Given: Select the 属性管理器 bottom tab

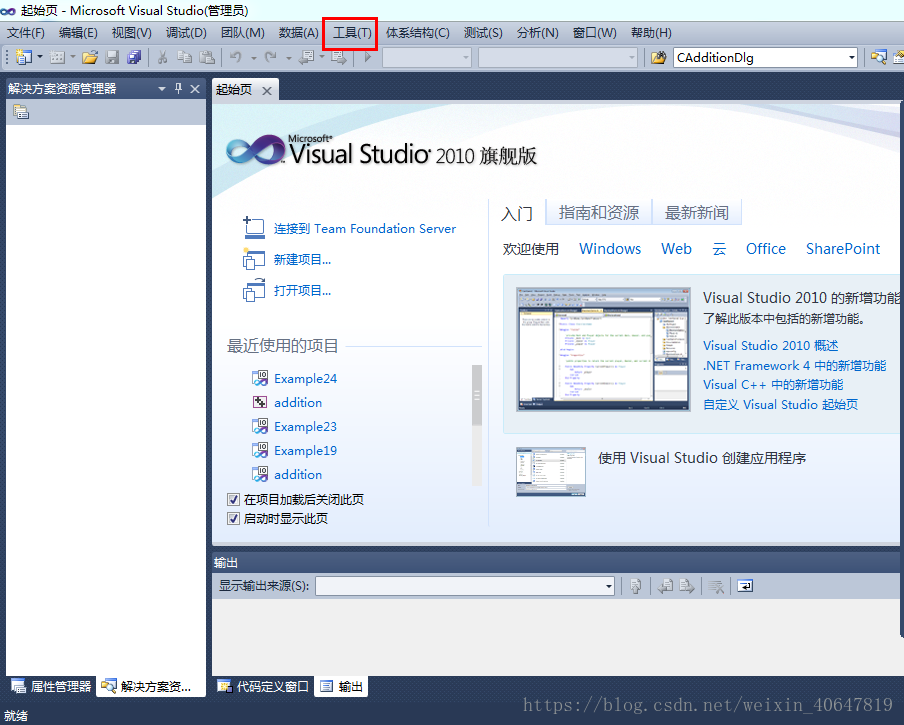Looking at the screenshot, I should [x=52, y=686].
